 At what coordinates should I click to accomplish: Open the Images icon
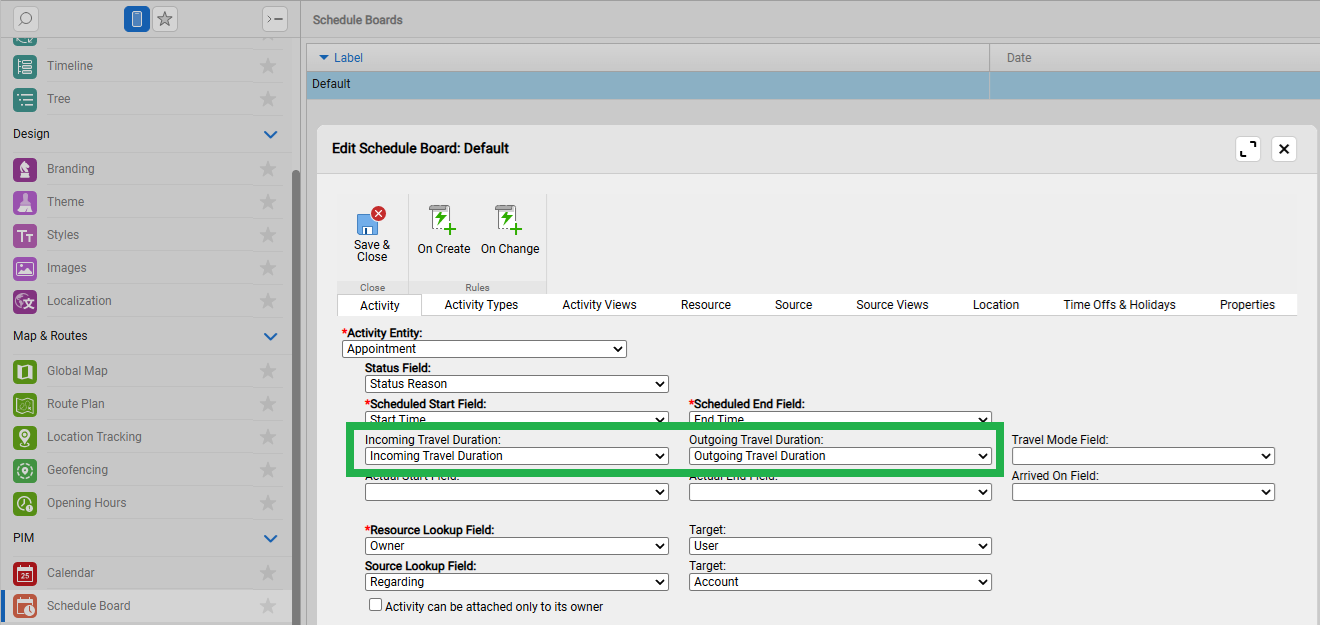[x=25, y=268]
